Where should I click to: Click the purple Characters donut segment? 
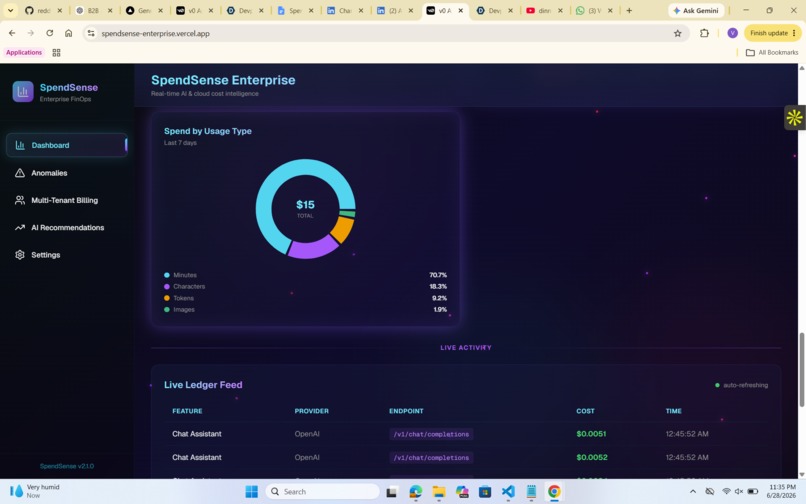(312, 249)
